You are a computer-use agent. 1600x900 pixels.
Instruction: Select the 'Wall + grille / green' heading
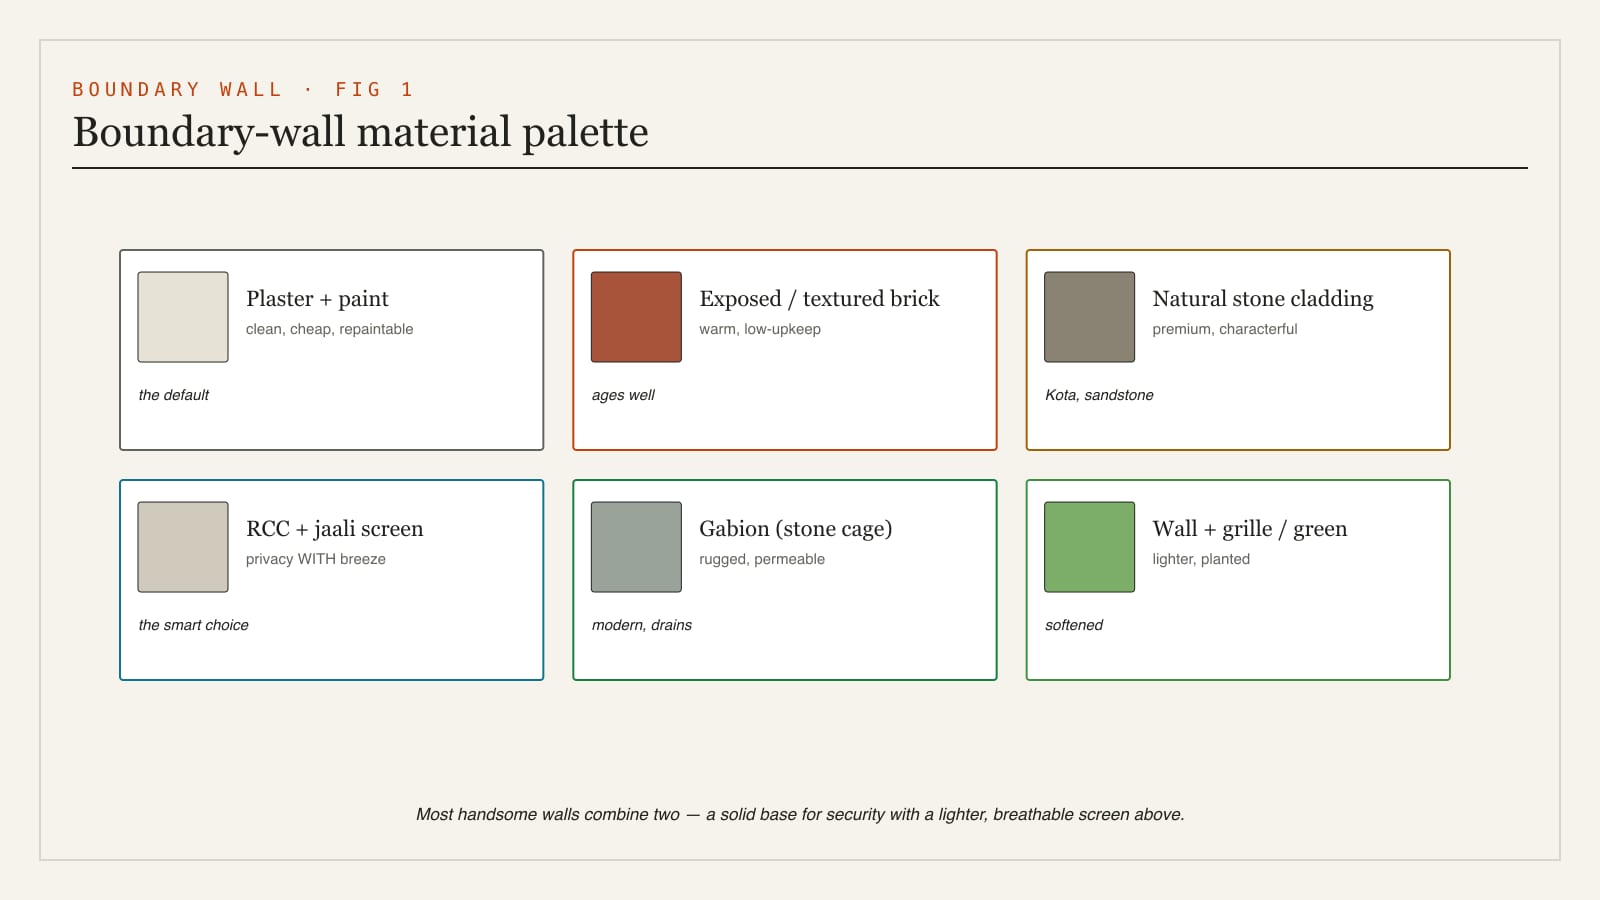1250,529
